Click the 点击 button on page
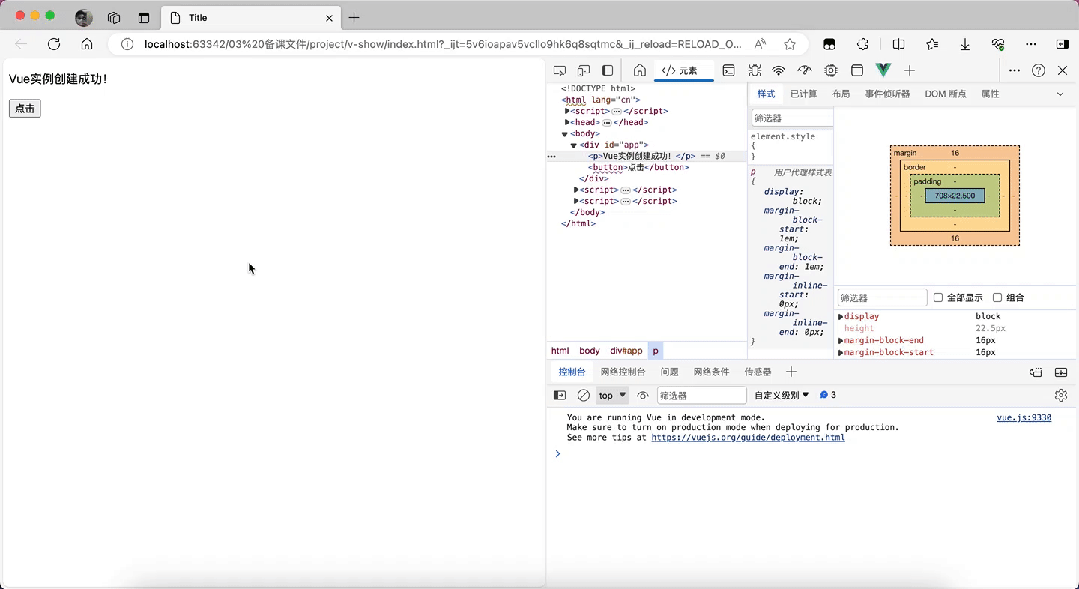The height and width of the screenshot is (589, 1079). (x=25, y=108)
